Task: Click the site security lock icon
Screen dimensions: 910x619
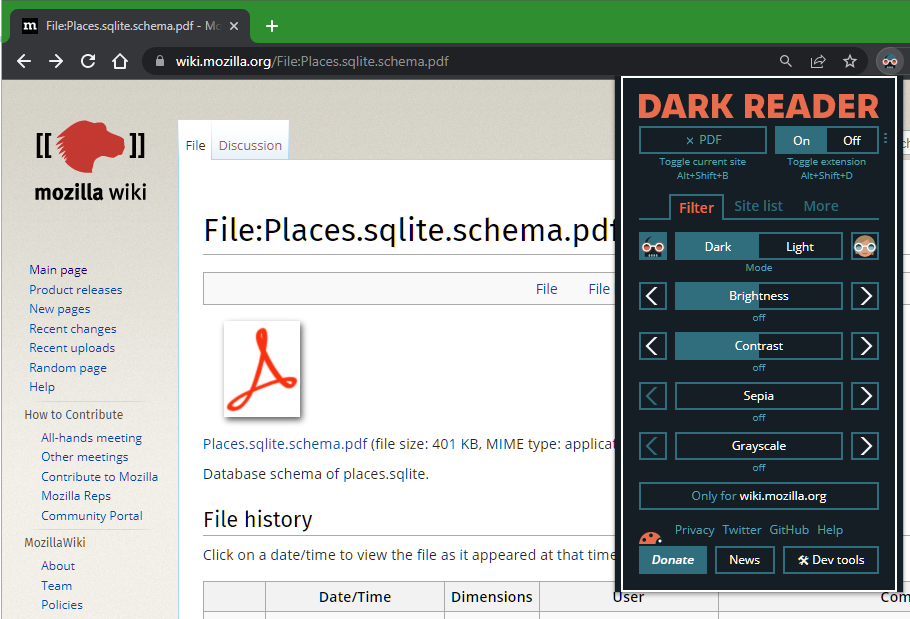Action: (x=158, y=61)
